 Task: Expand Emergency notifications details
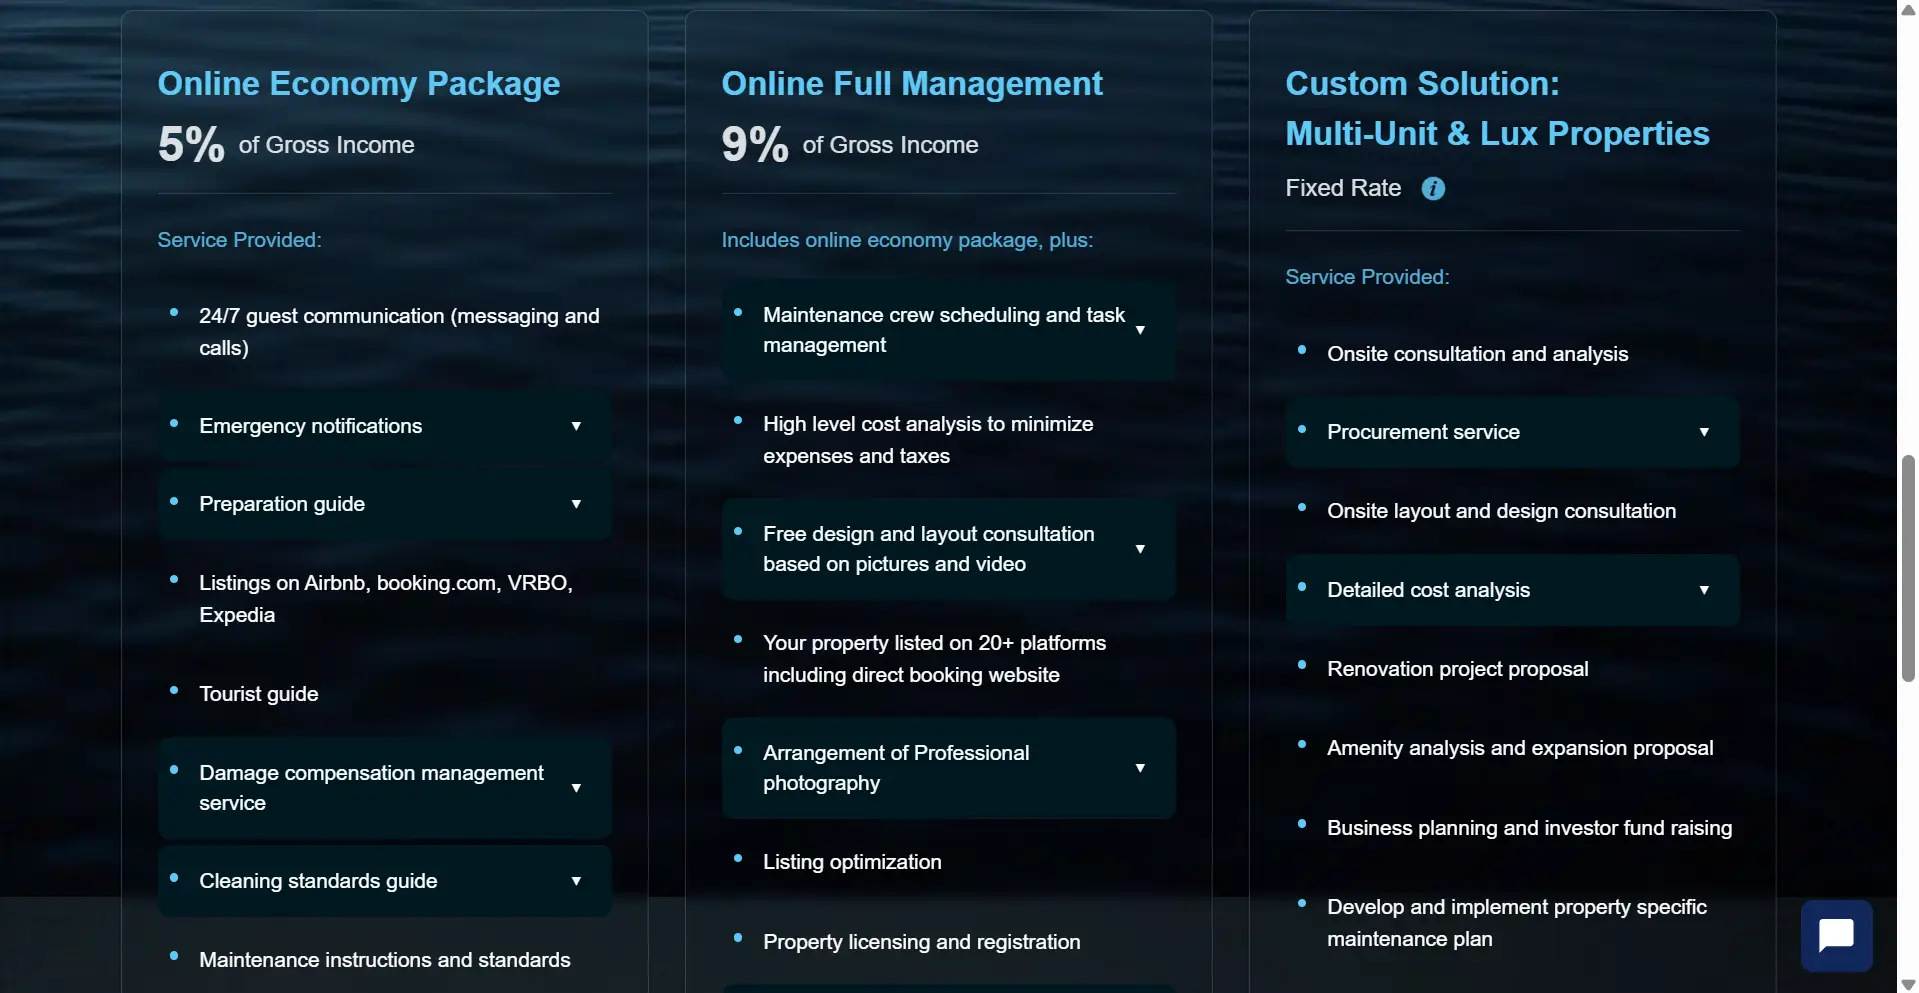[576, 426]
